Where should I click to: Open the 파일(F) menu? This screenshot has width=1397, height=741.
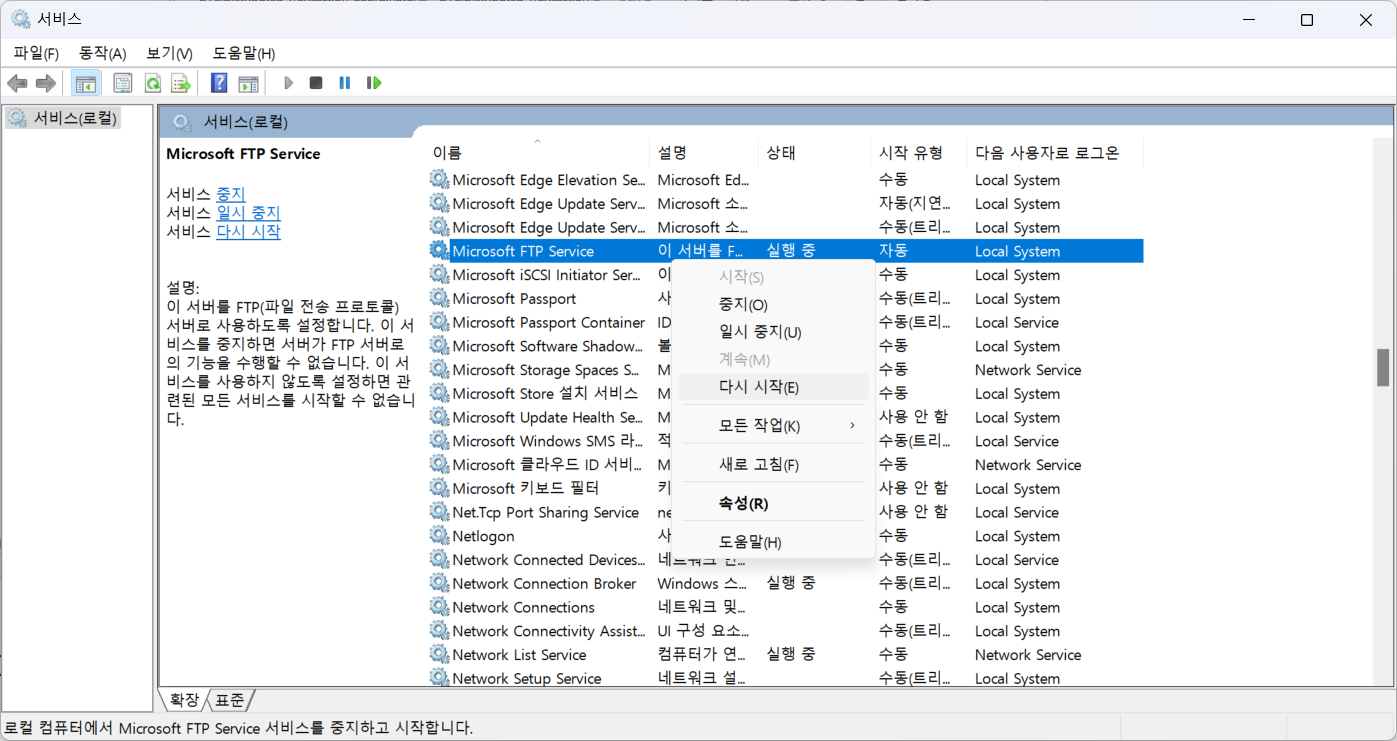[36, 53]
